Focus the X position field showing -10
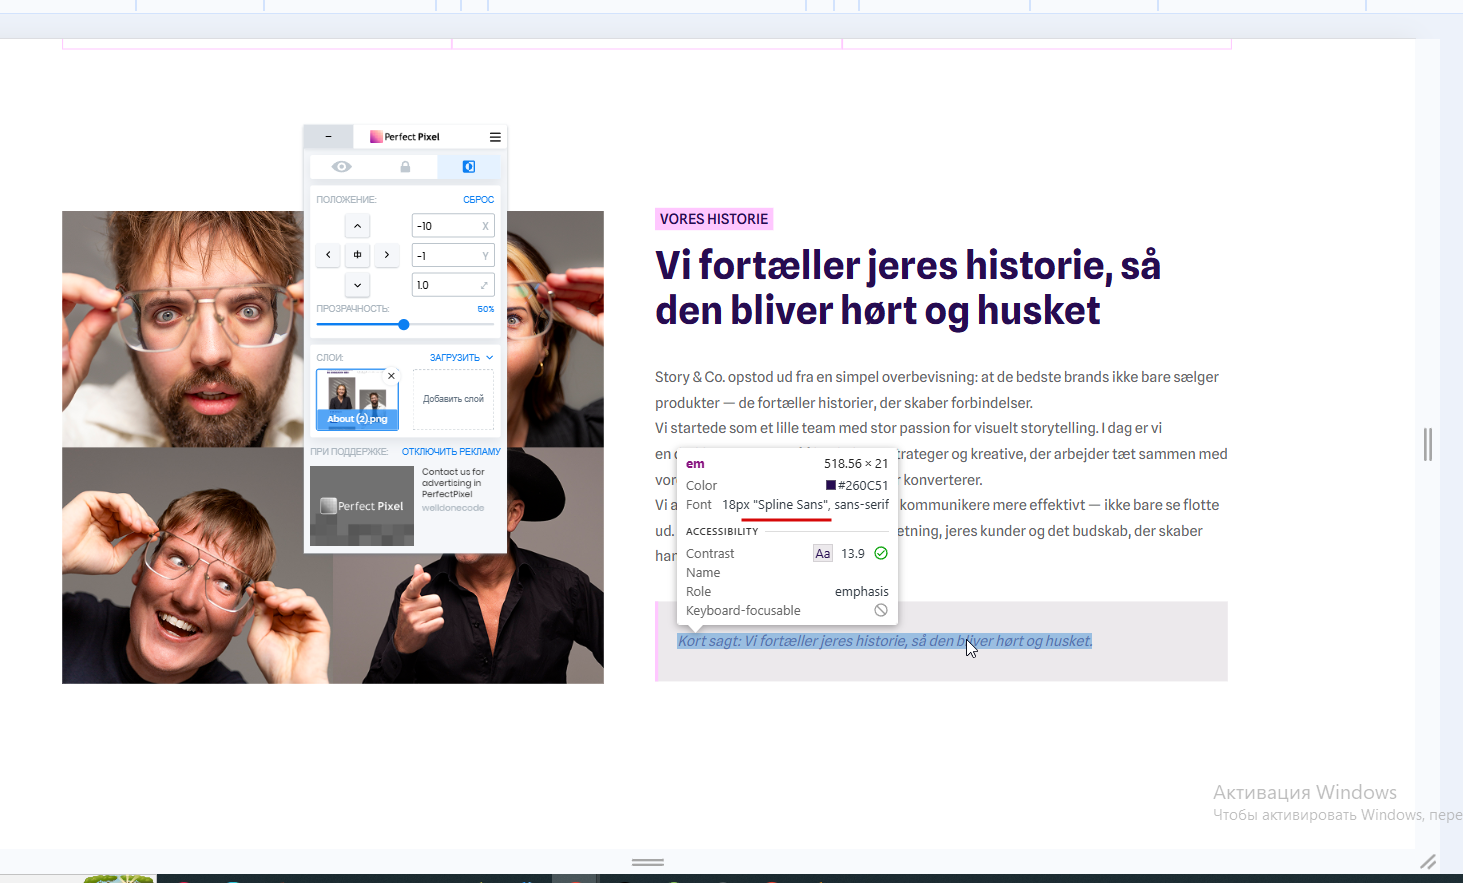The height and width of the screenshot is (883, 1463). tap(453, 226)
